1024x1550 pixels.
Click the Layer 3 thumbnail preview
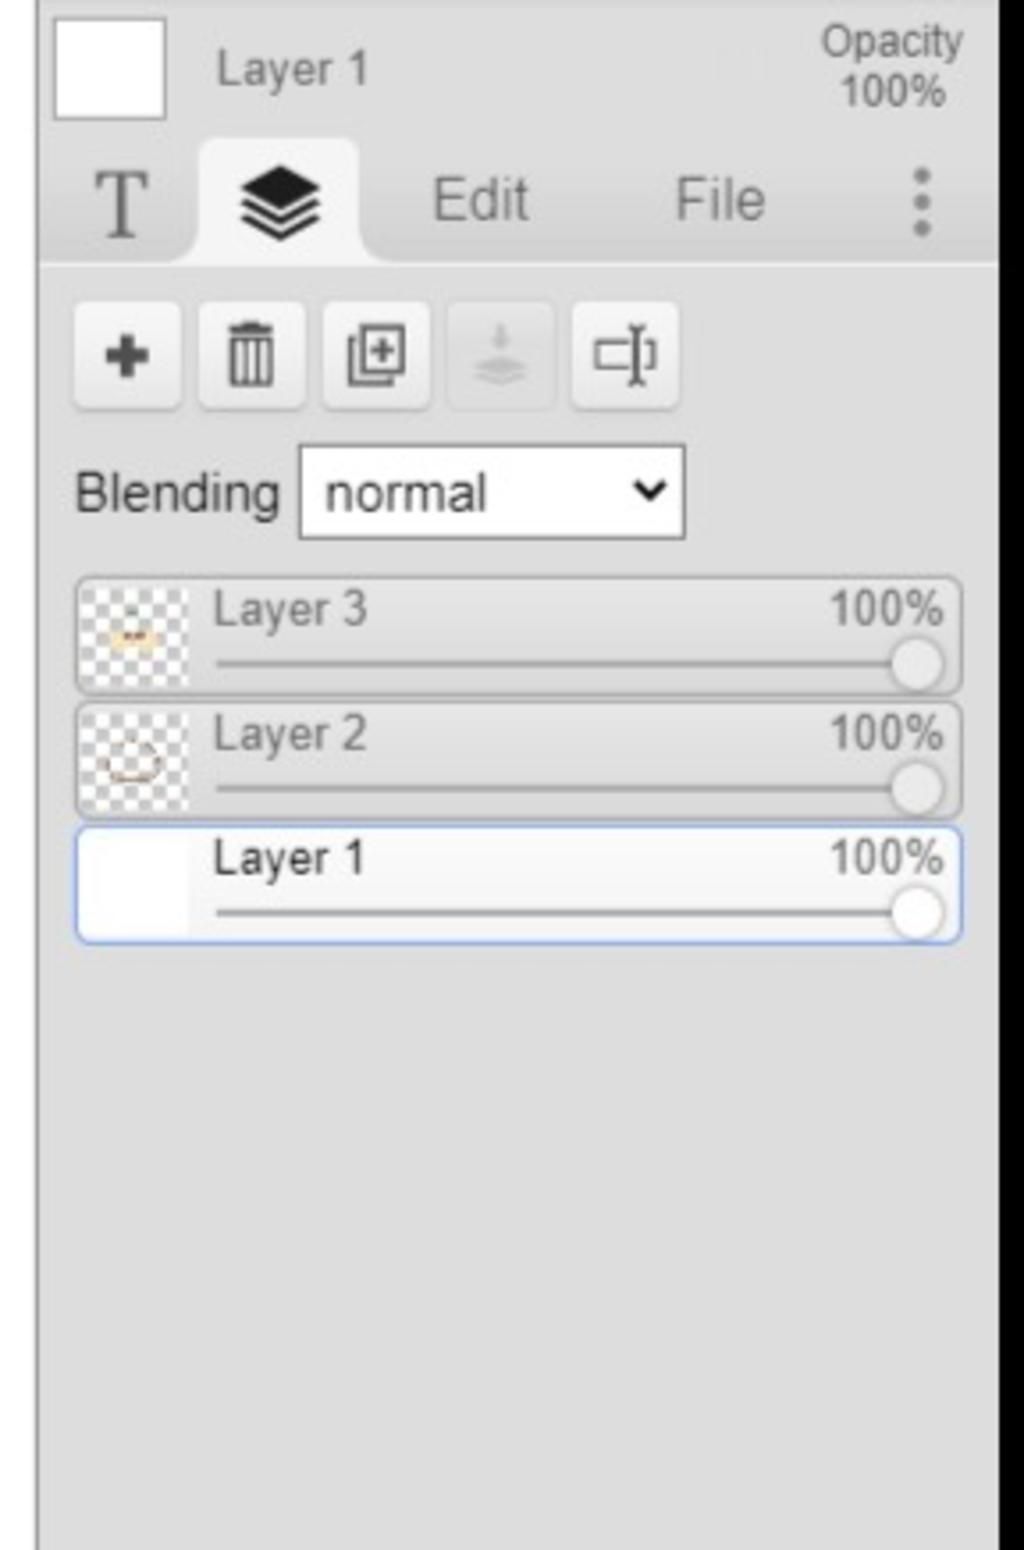(134, 636)
